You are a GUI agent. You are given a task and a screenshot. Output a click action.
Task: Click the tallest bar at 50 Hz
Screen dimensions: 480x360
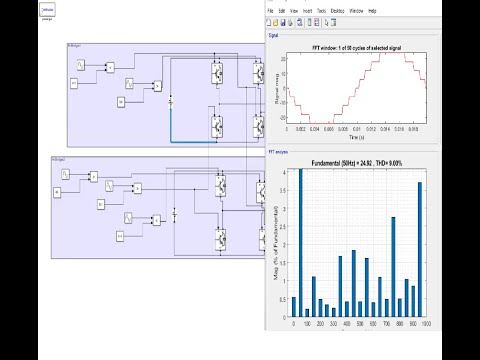point(300,243)
